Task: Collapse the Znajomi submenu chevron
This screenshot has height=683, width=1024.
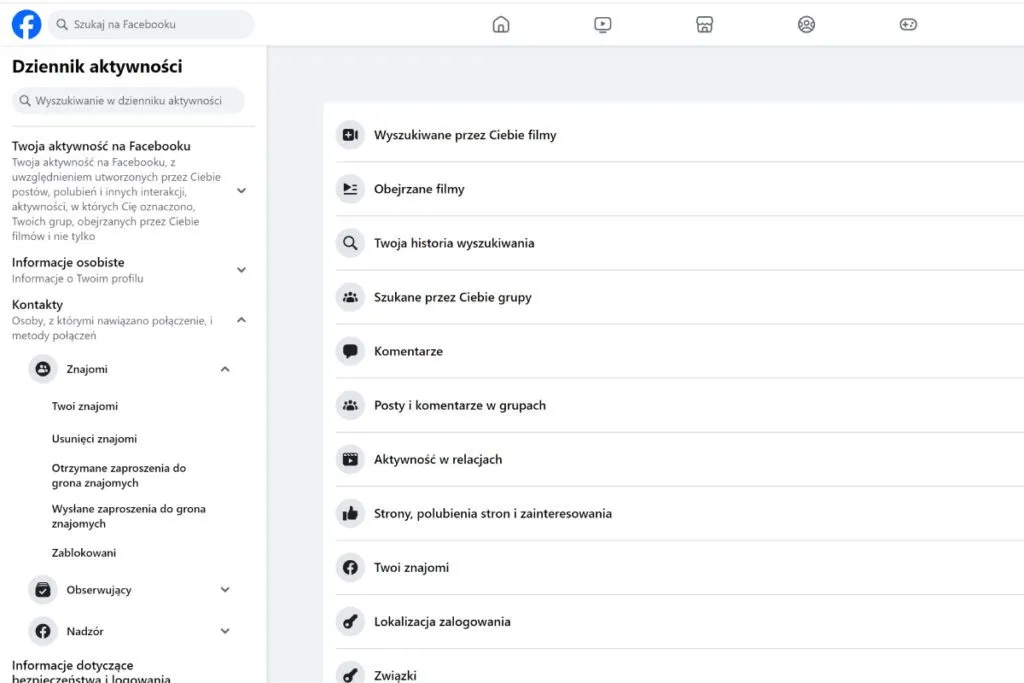Action: point(225,369)
